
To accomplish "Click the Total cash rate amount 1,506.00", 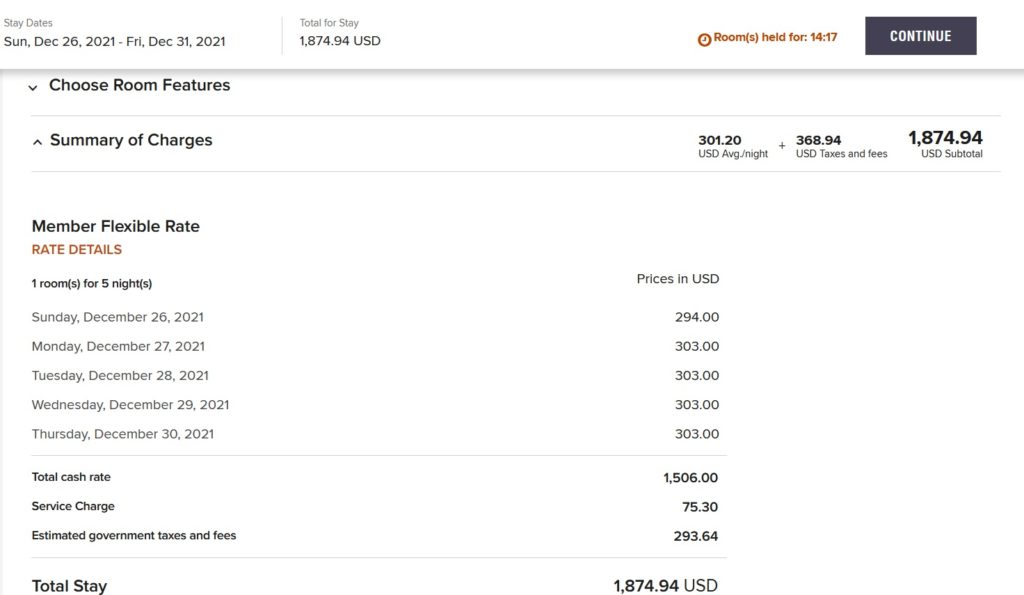I will click(690, 478).
